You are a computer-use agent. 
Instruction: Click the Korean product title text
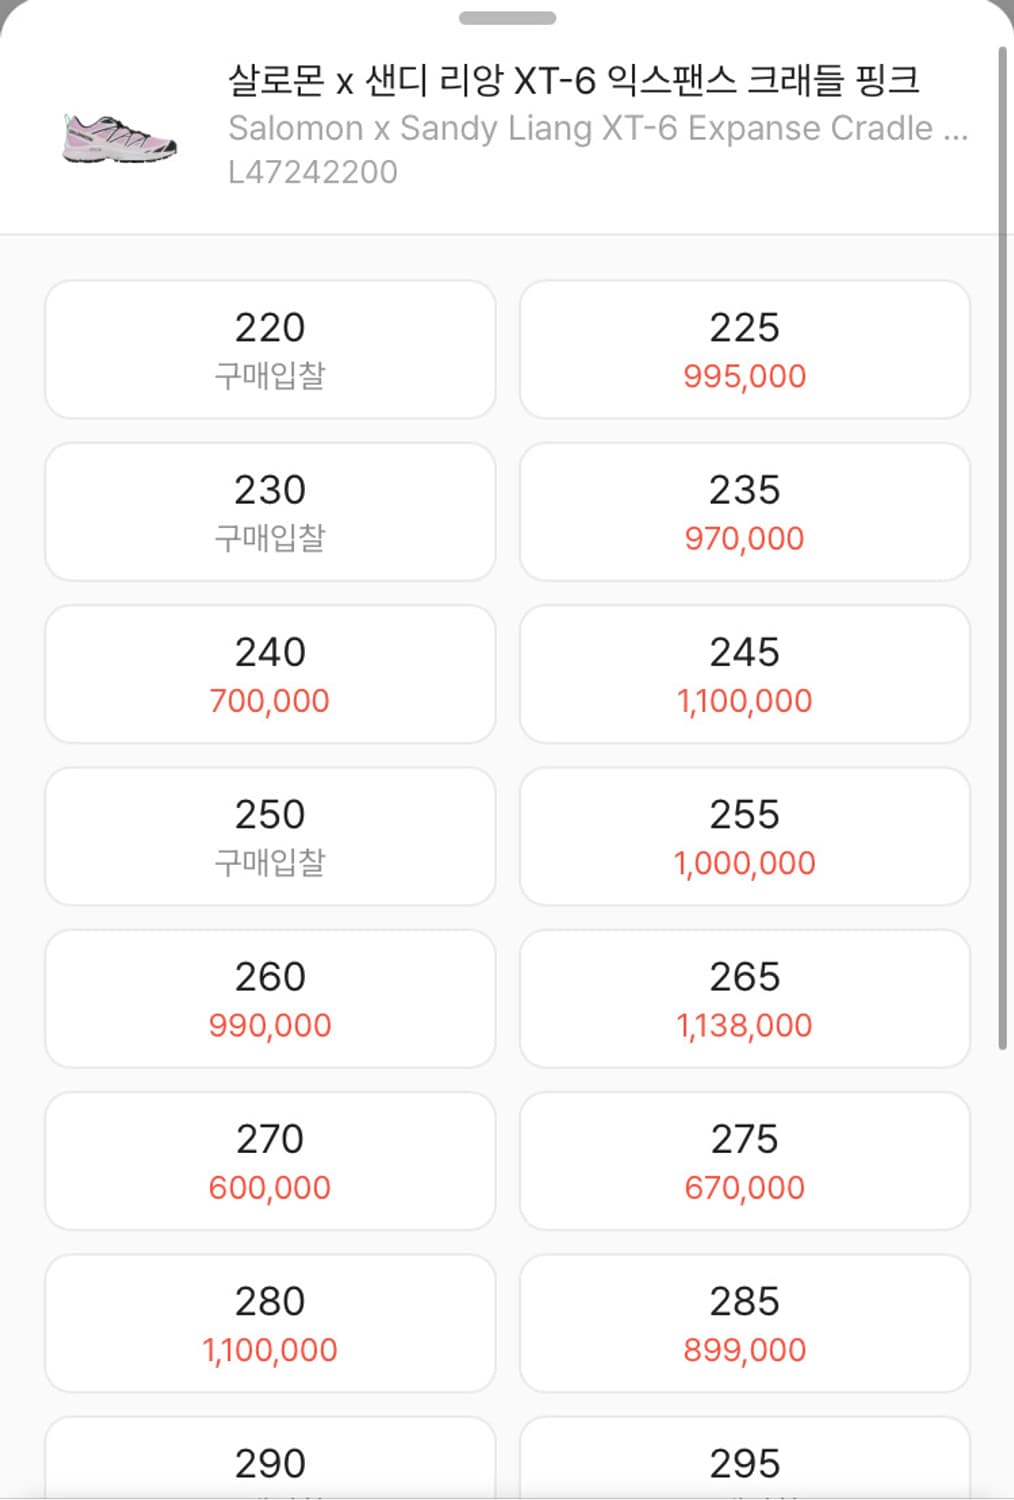pyautogui.click(x=573, y=80)
